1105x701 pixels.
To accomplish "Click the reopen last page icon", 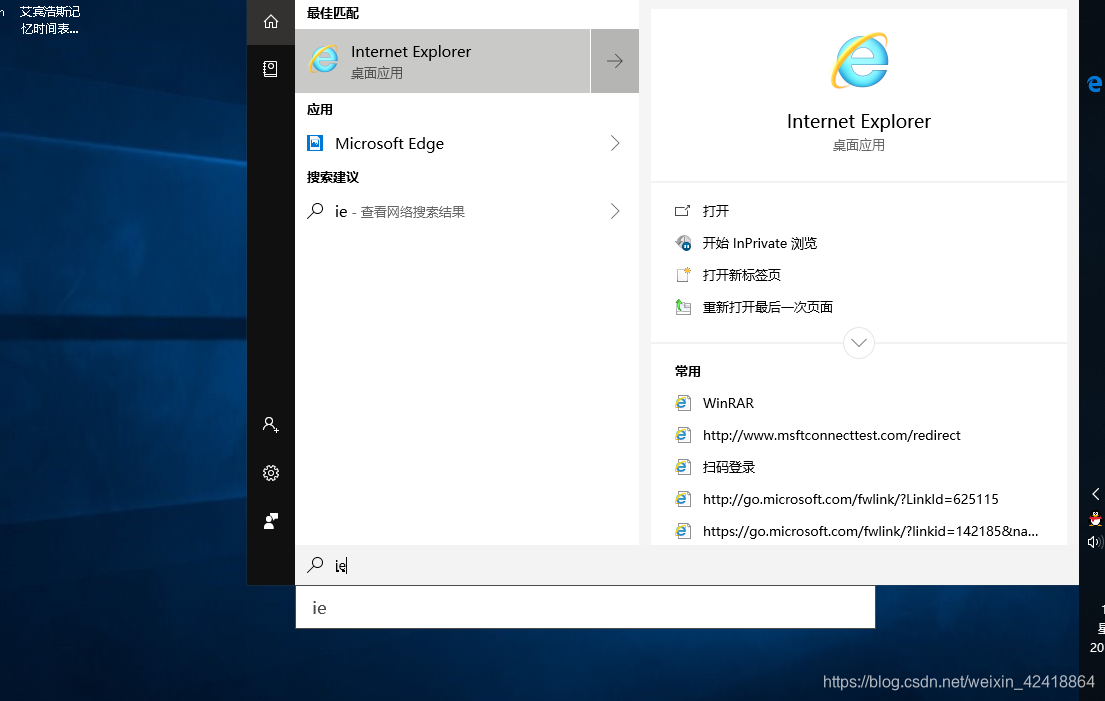I will coord(682,306).
